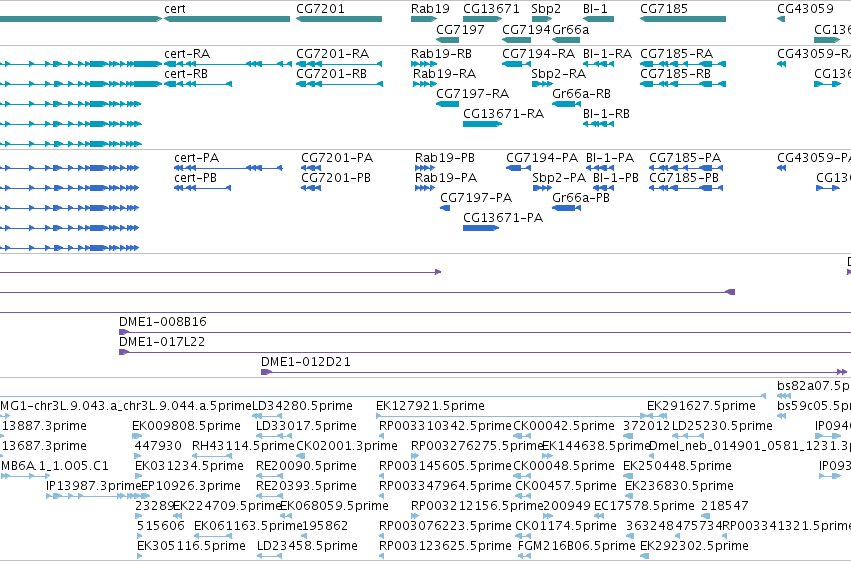Select transcript label 'Rab19-RA'
Viewport: 851px width, 561px height.
(x=444, y=74)
